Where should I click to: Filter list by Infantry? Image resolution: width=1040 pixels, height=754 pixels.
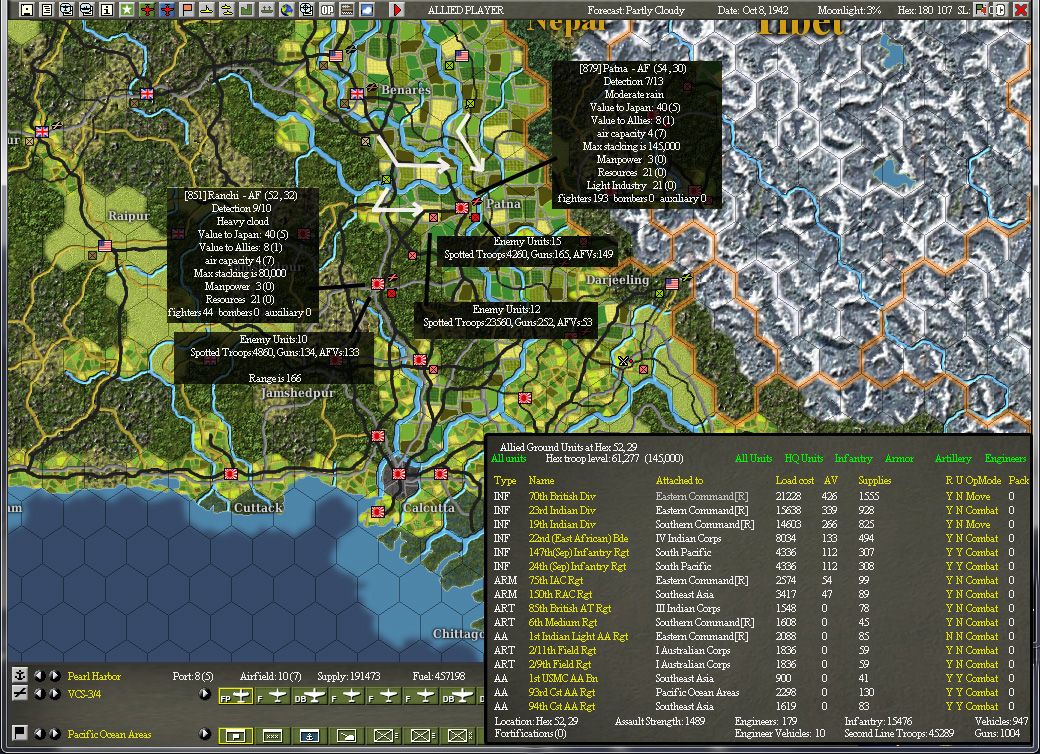853,458
